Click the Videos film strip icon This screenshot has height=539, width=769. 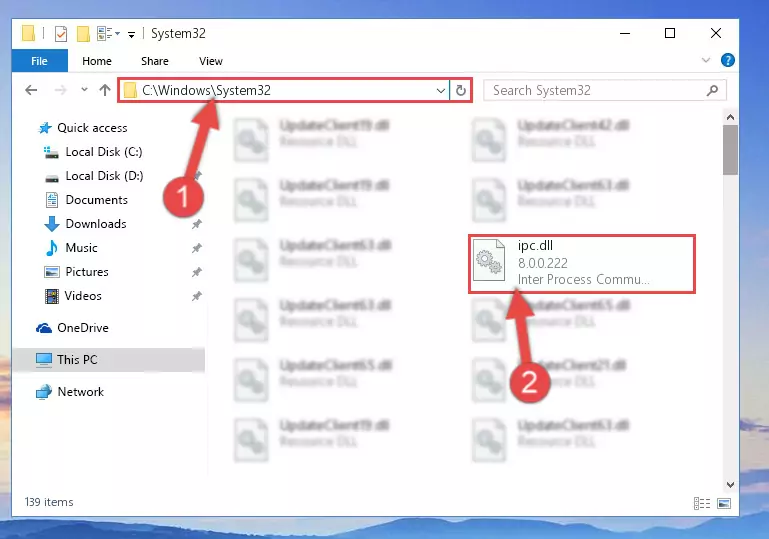(51, 296)
